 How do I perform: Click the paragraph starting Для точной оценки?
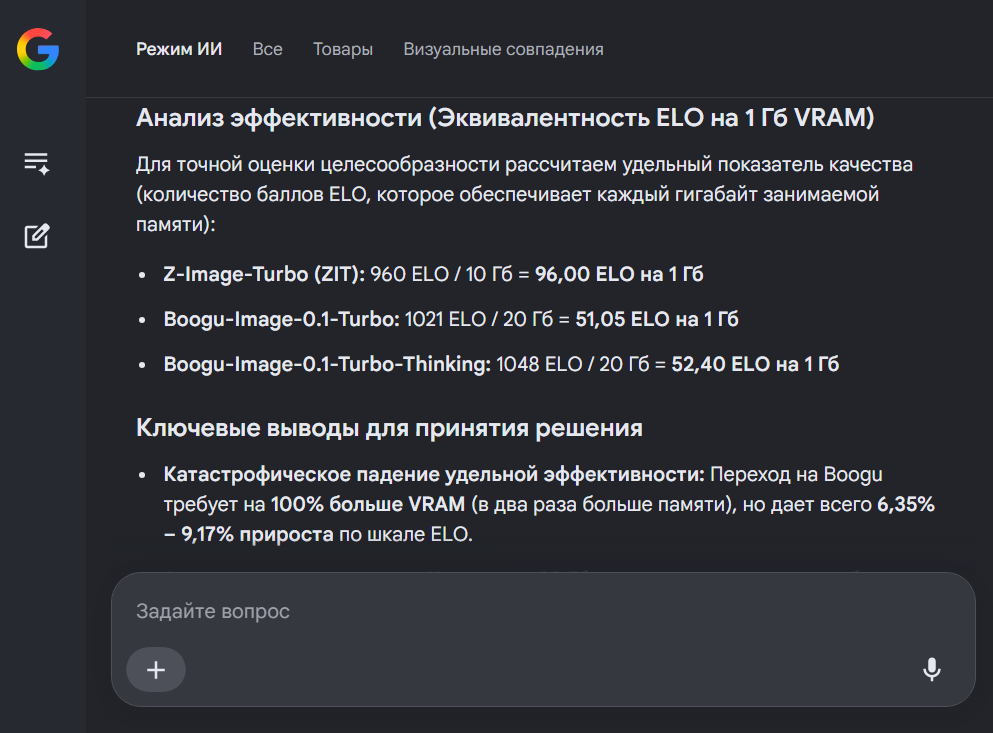524,194
